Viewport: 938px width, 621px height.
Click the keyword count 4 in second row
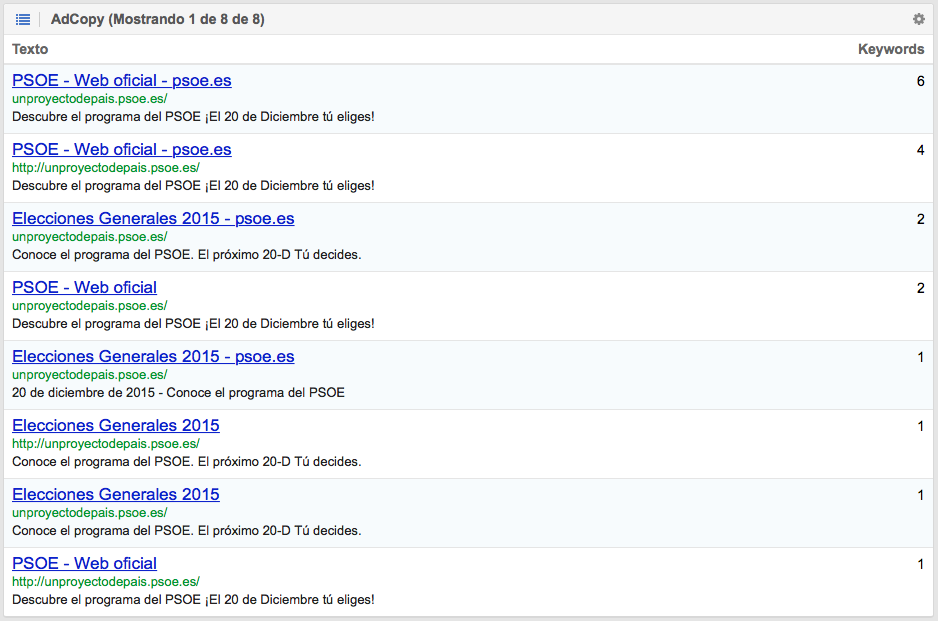[x=920, y=150]
